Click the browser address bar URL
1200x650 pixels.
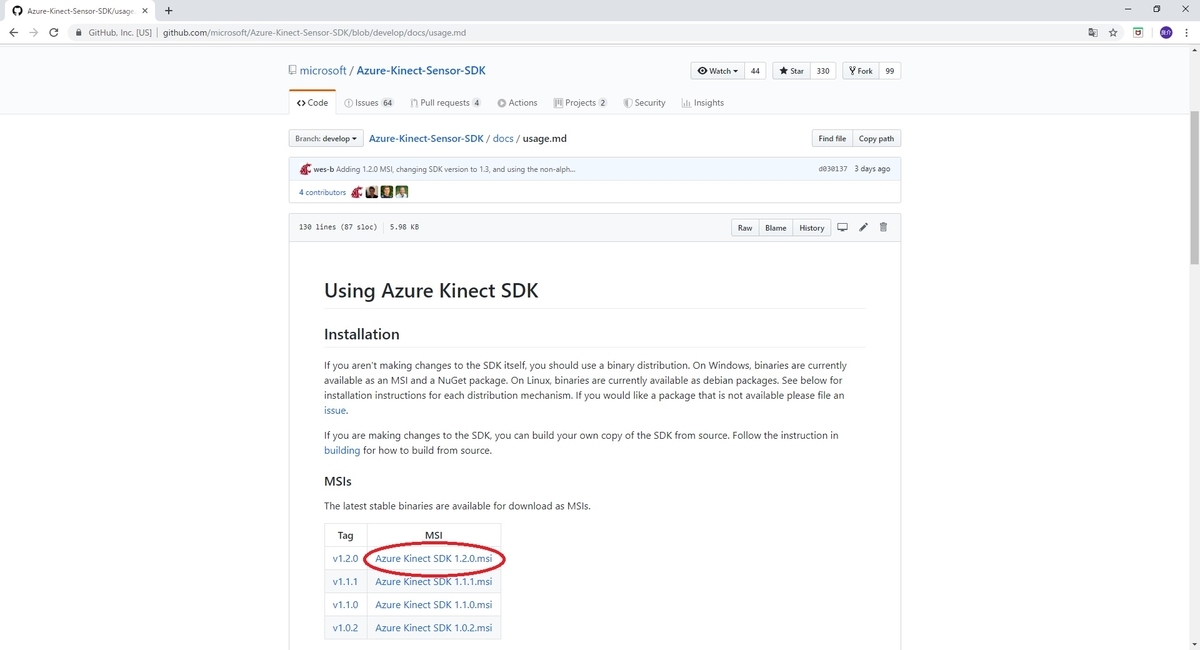pos(315,32)
